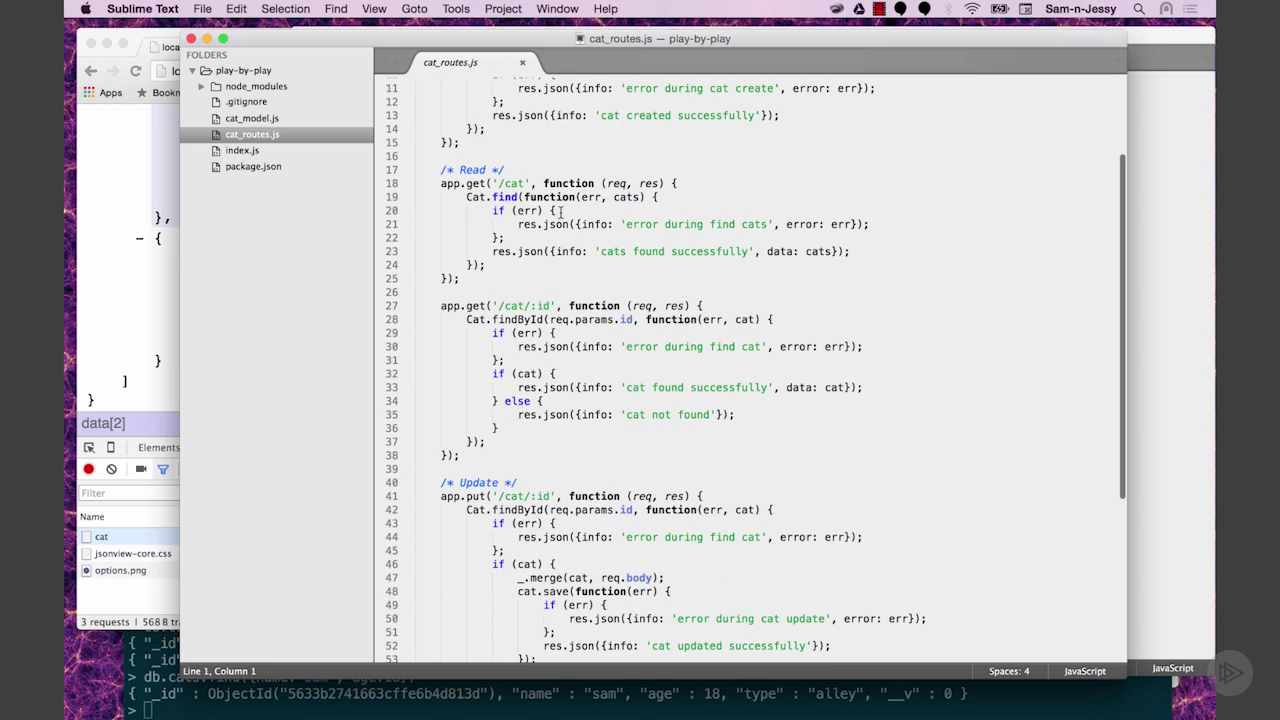
Task: Click the Line 1, Column 1 status
Action: (x=219, y=671)
